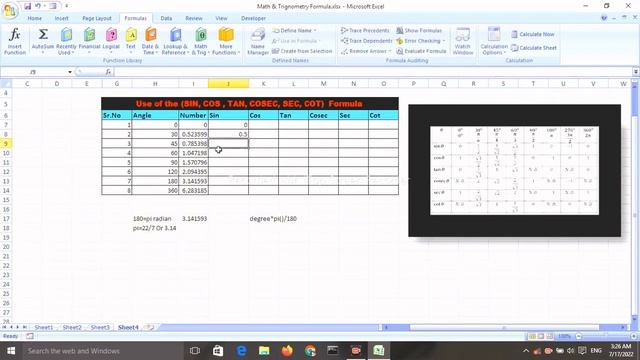Click the cell containing 6.283185
Viewport: 640px width, 360px height.
click(193, 191)
